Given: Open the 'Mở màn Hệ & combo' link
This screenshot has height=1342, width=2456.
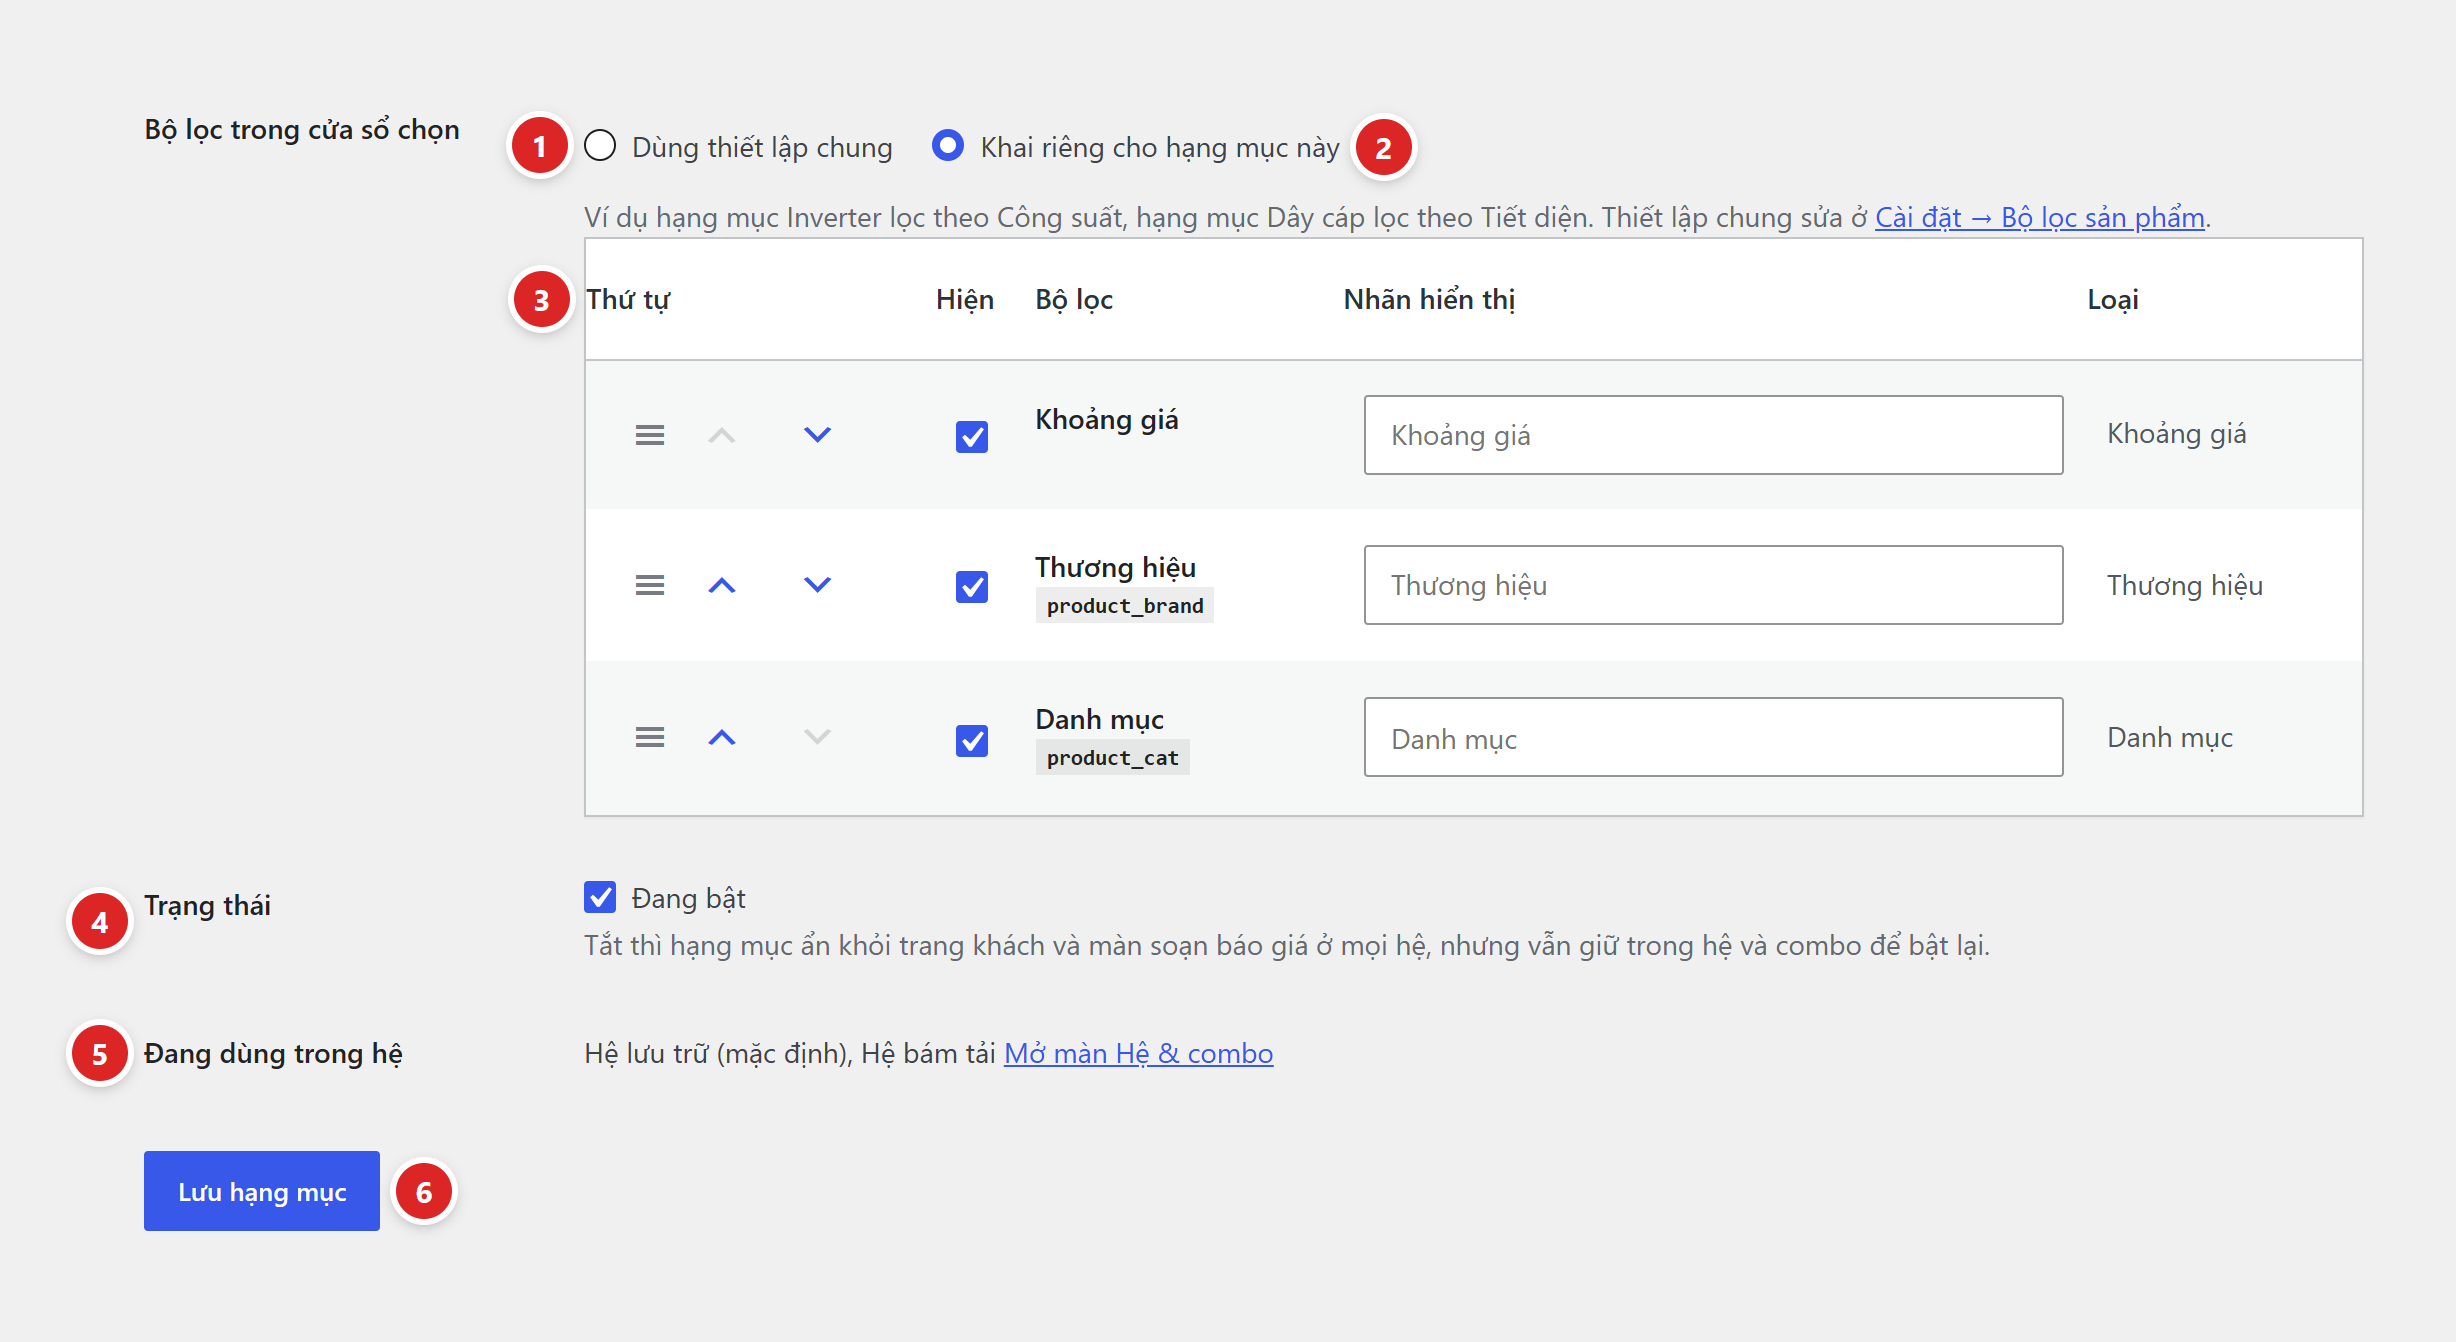Looking at the screenshot, I should click(x=1138, y=1053).
